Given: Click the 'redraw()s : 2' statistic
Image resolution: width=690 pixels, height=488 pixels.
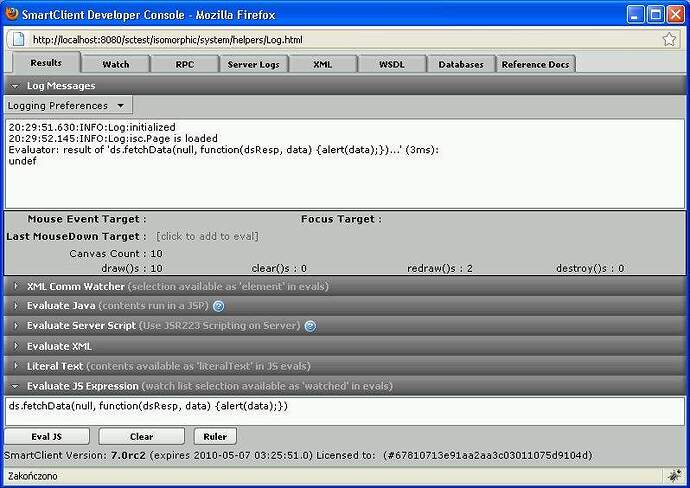Looking at the screenshot, I should 440,268.
